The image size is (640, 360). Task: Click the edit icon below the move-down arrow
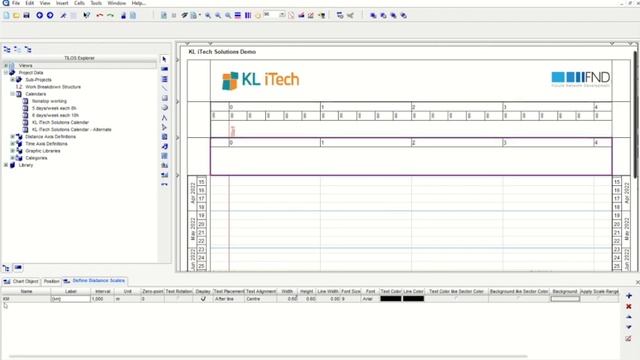click(629, 338)
